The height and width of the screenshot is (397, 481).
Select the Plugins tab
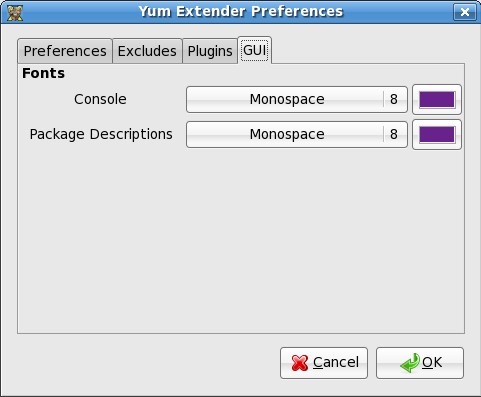point(210,51)
